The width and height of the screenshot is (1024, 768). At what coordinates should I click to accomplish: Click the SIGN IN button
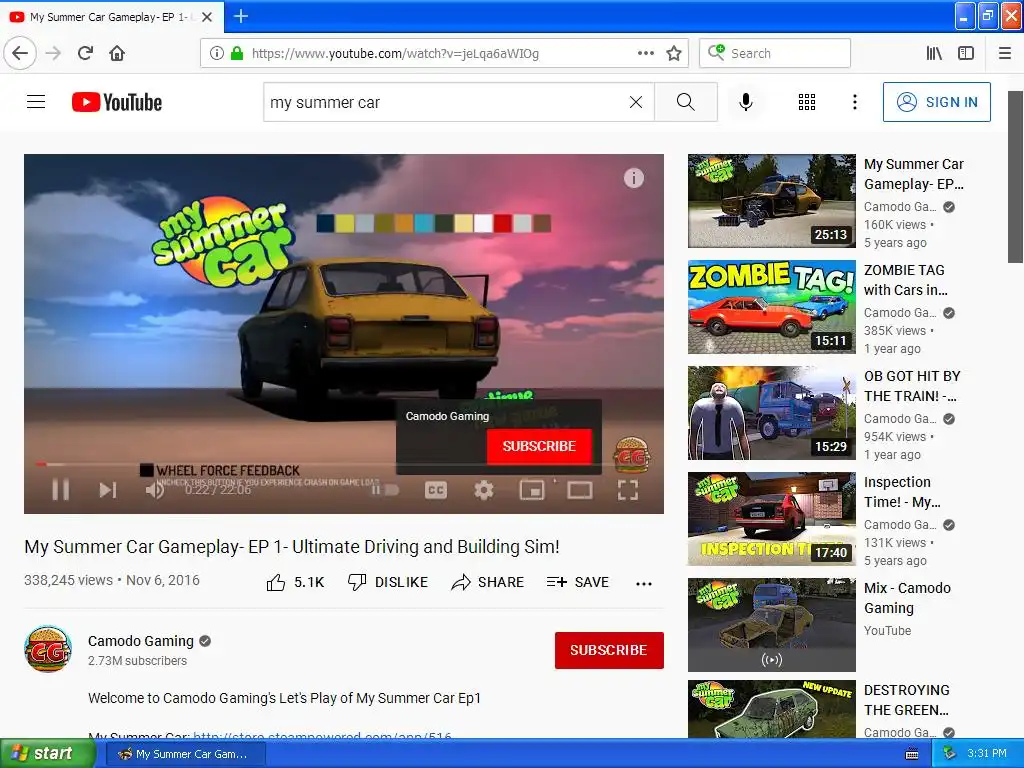pyautogui.click(x=936, y=102)
